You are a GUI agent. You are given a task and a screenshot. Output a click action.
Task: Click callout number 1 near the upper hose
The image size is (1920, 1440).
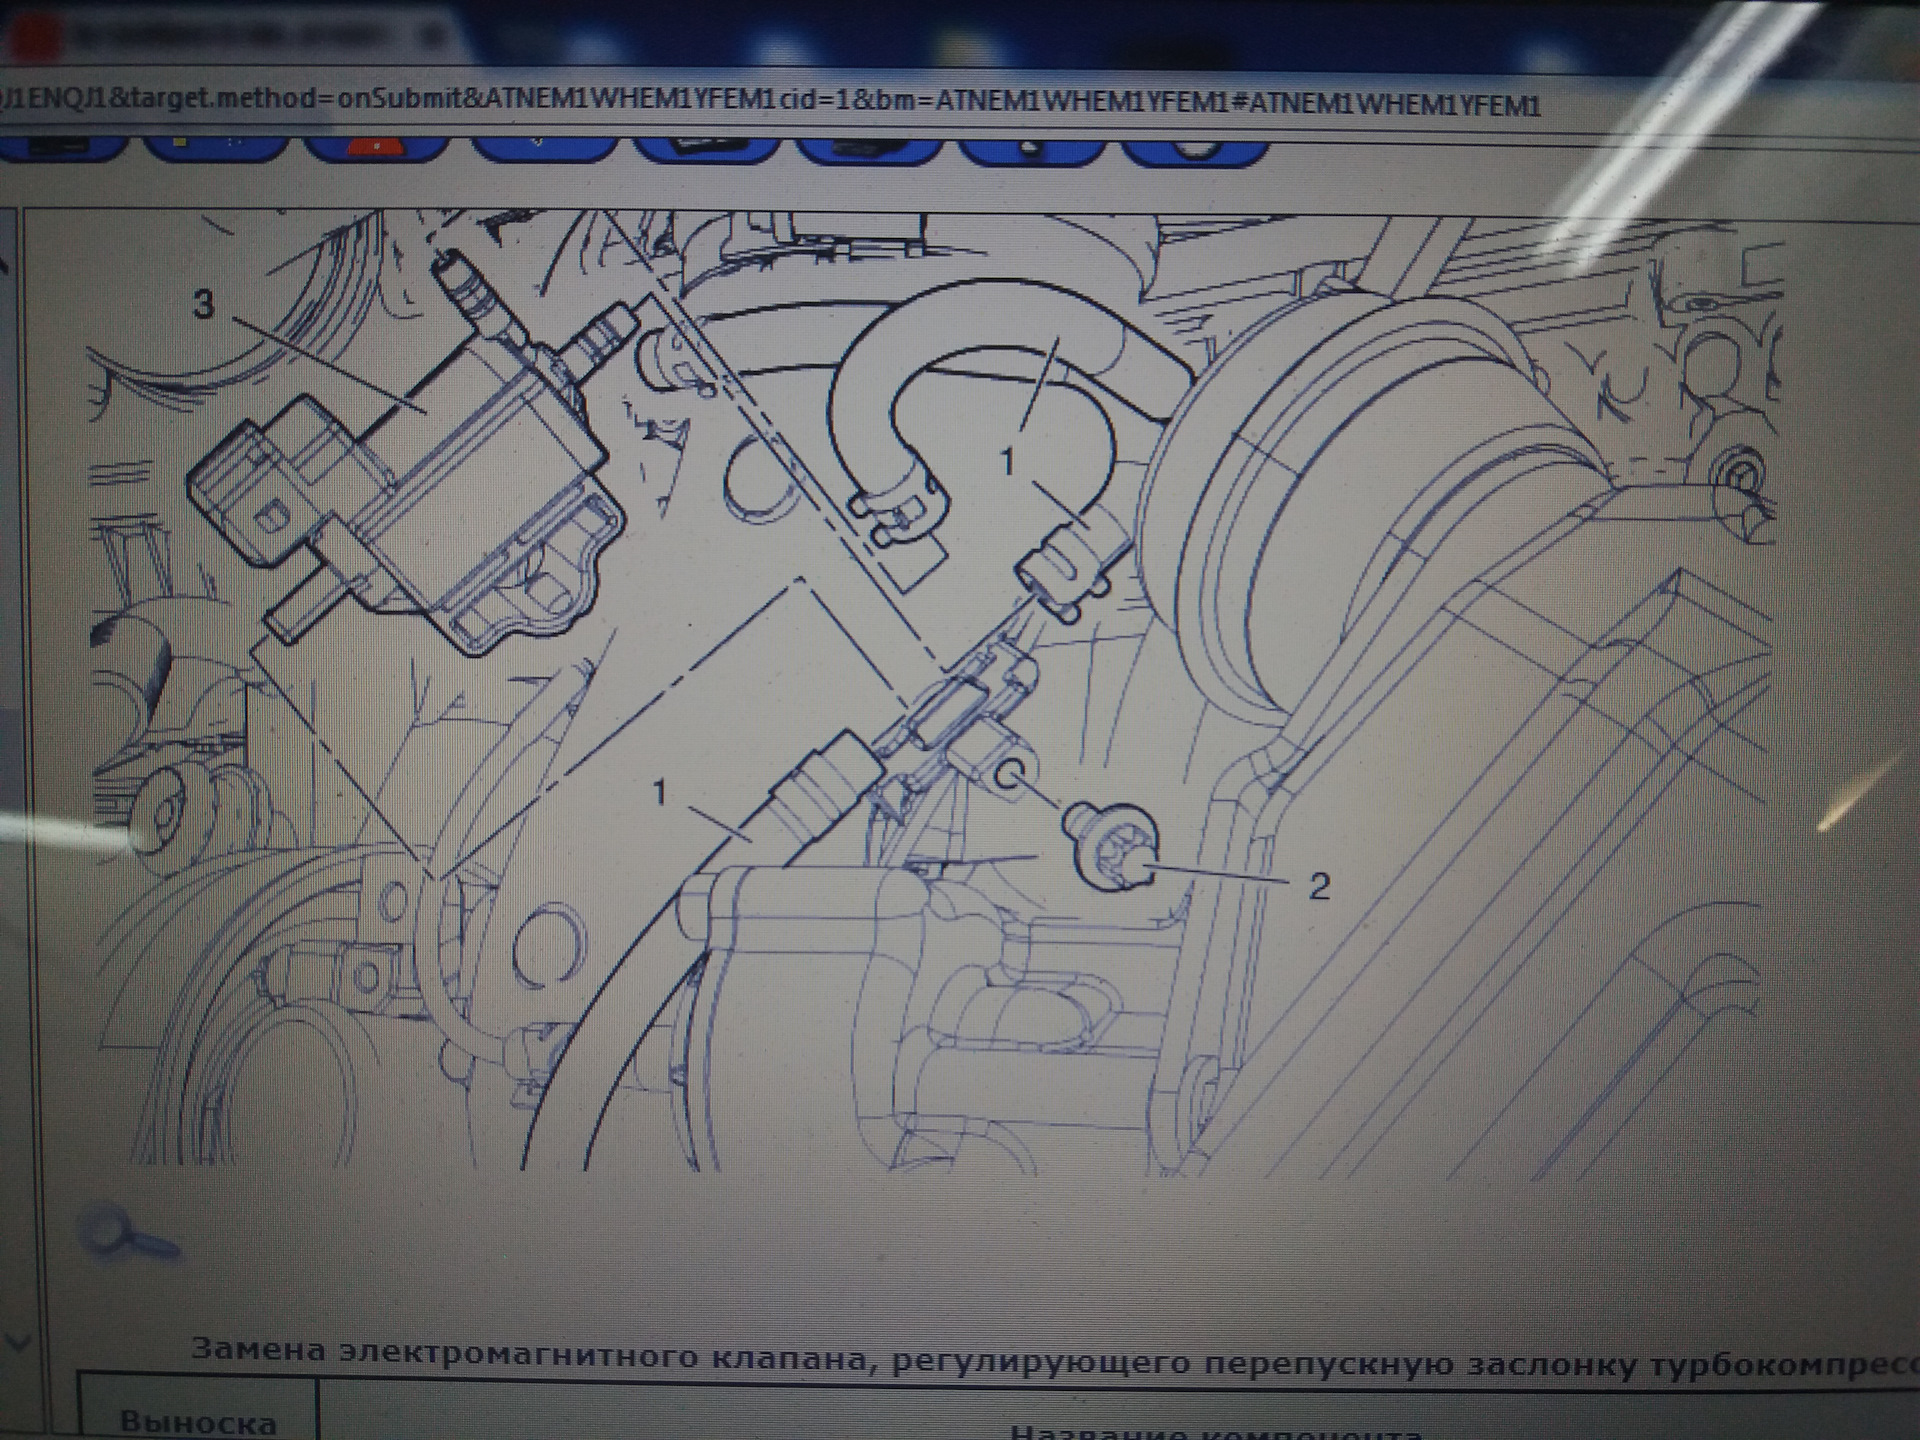tap(1008, 461)
